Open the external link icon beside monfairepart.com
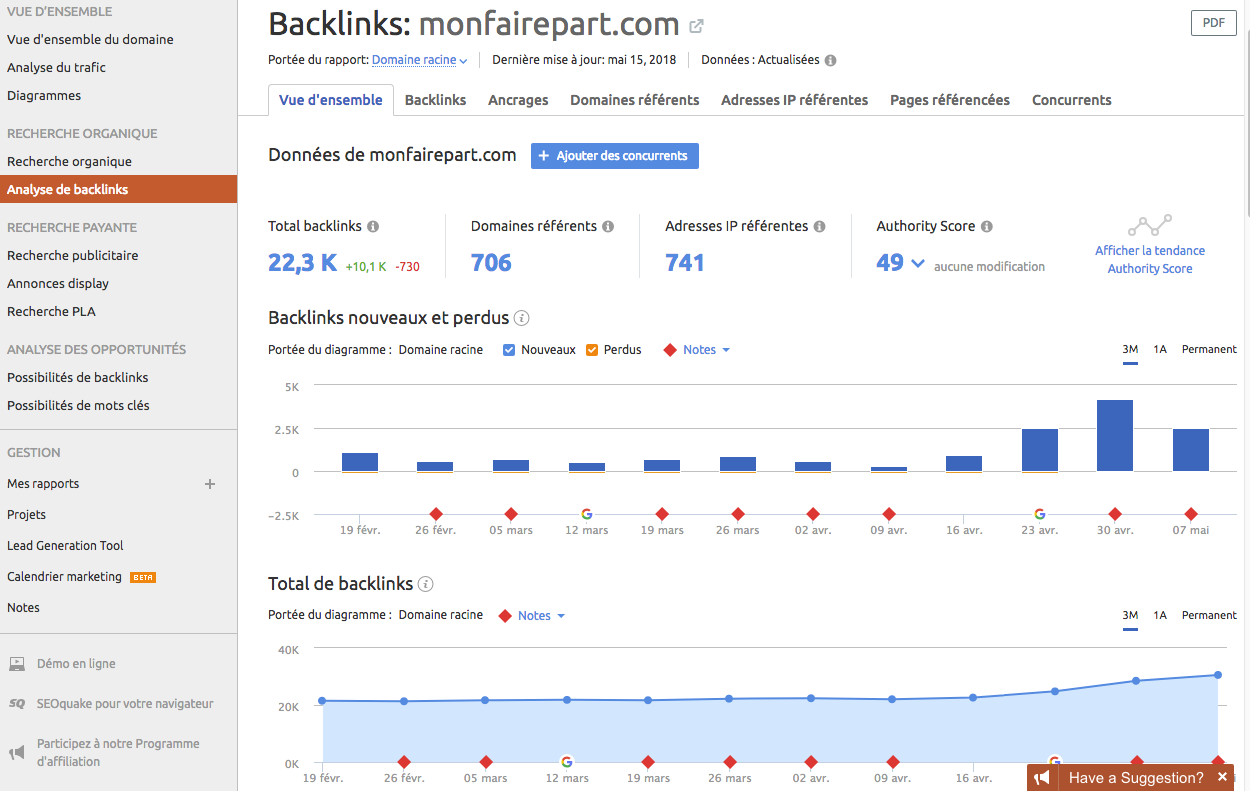The height and width of the screenshot is (791, 1250). coord(697,26)
